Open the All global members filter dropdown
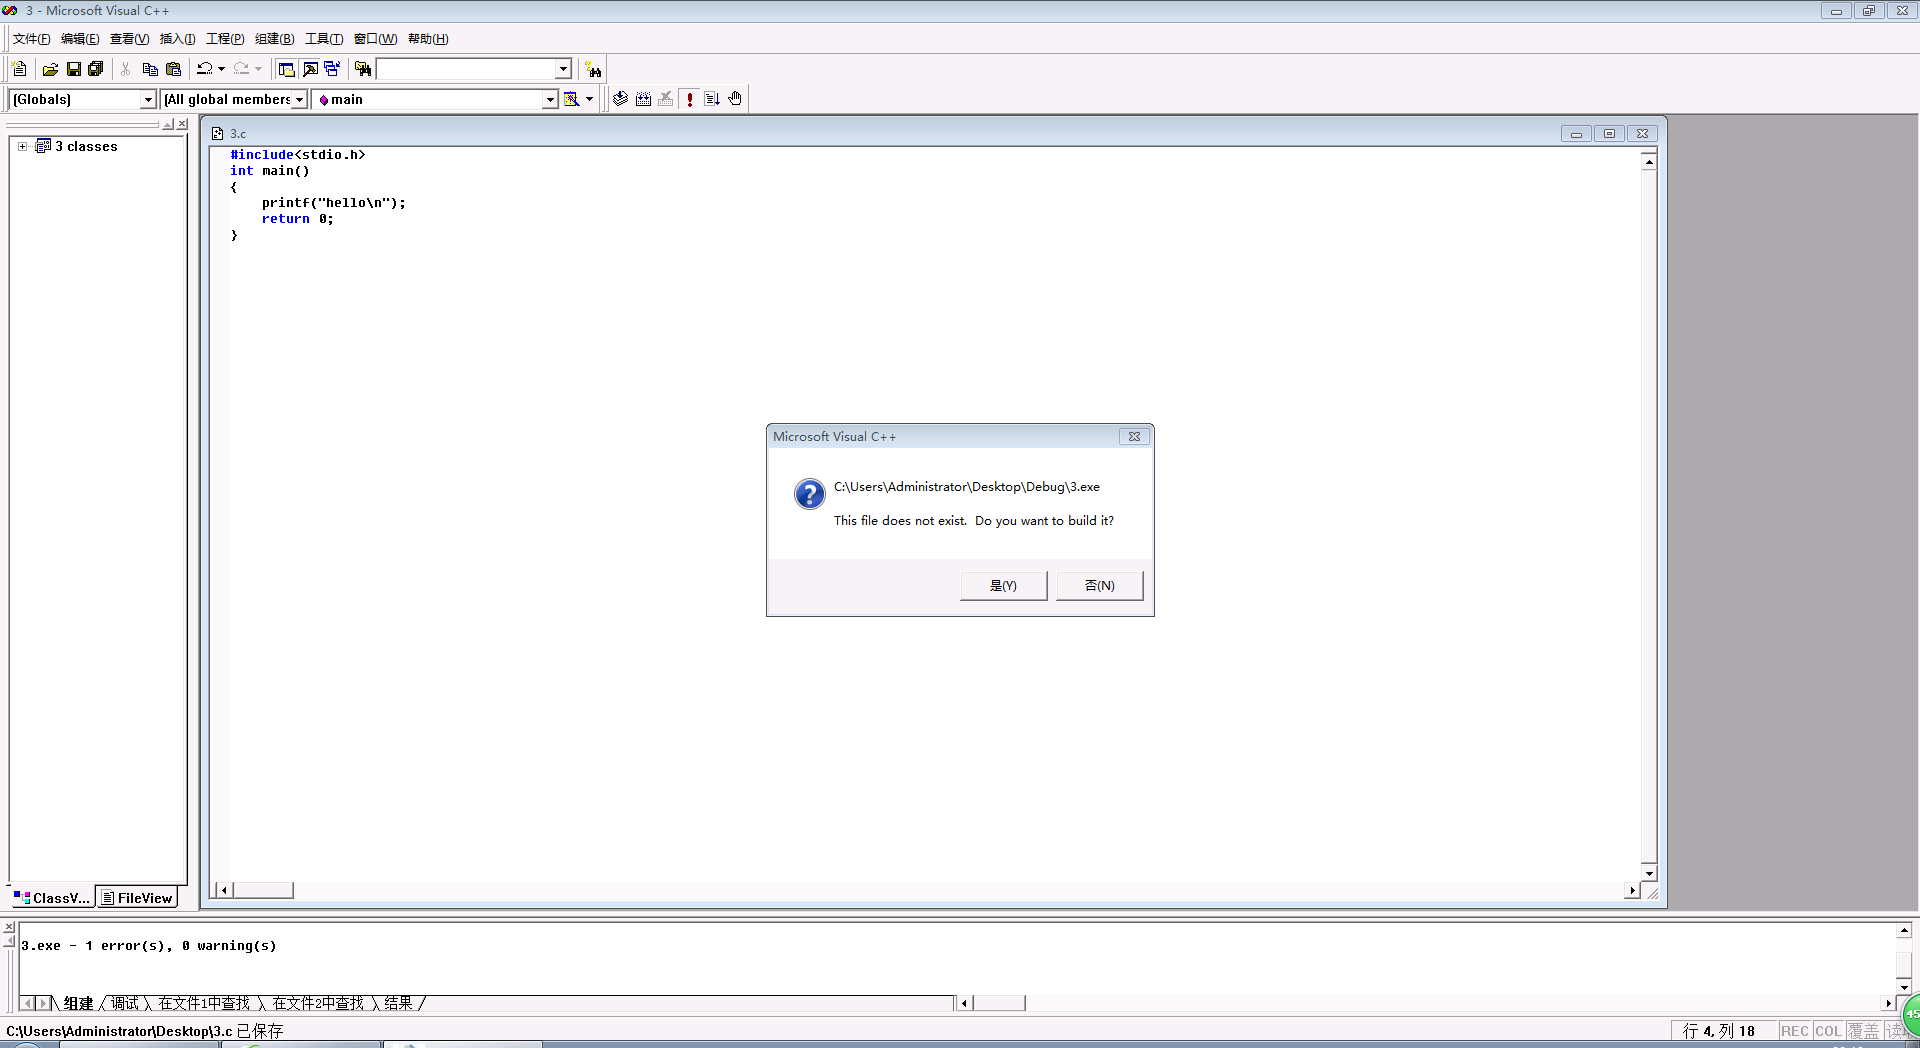The width and height of the screenshot is (1920, 1048). [x=299, y=99]
